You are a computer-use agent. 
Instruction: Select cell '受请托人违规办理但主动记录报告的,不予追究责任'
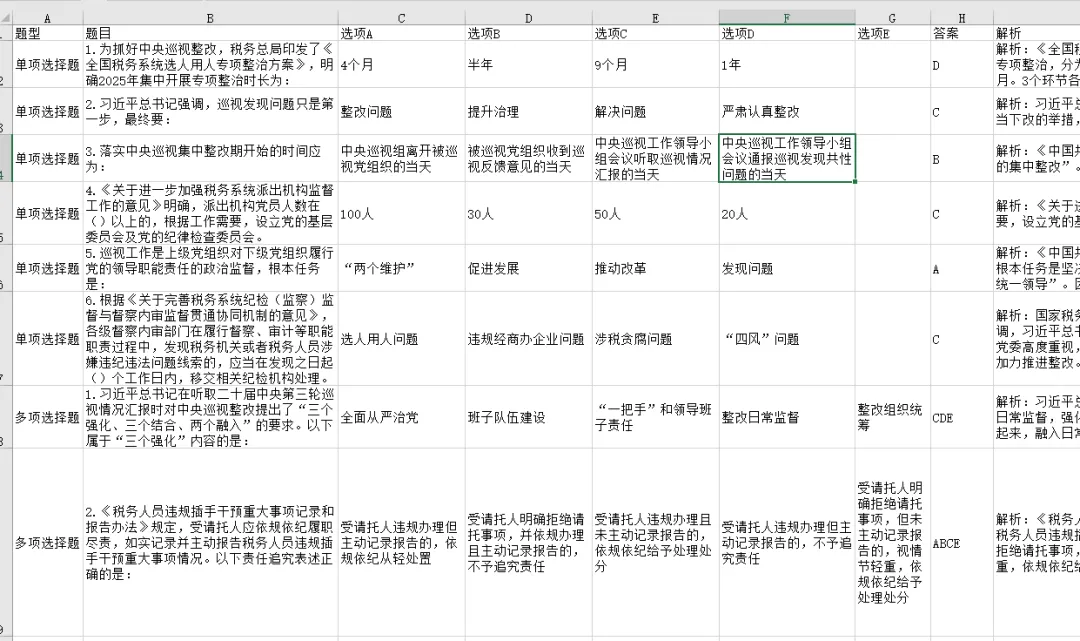click(787, 543)
